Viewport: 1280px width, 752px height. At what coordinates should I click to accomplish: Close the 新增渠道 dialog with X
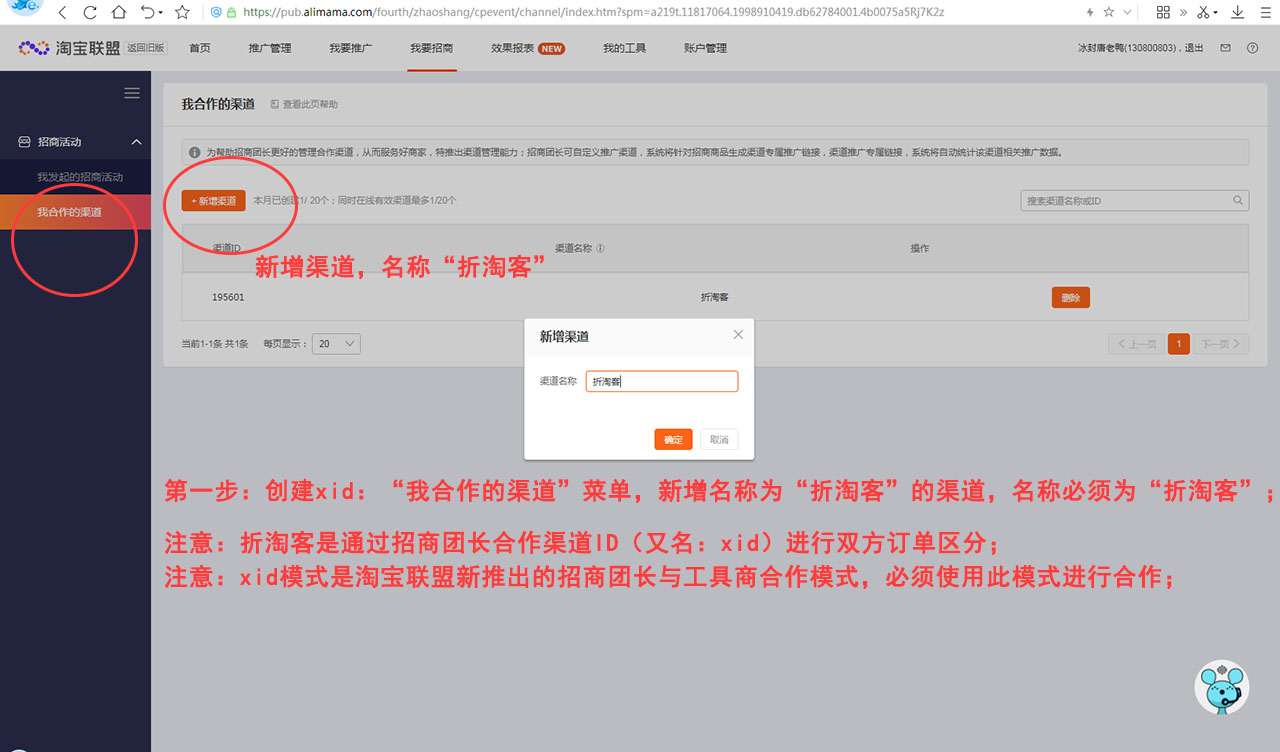(738, 335)
